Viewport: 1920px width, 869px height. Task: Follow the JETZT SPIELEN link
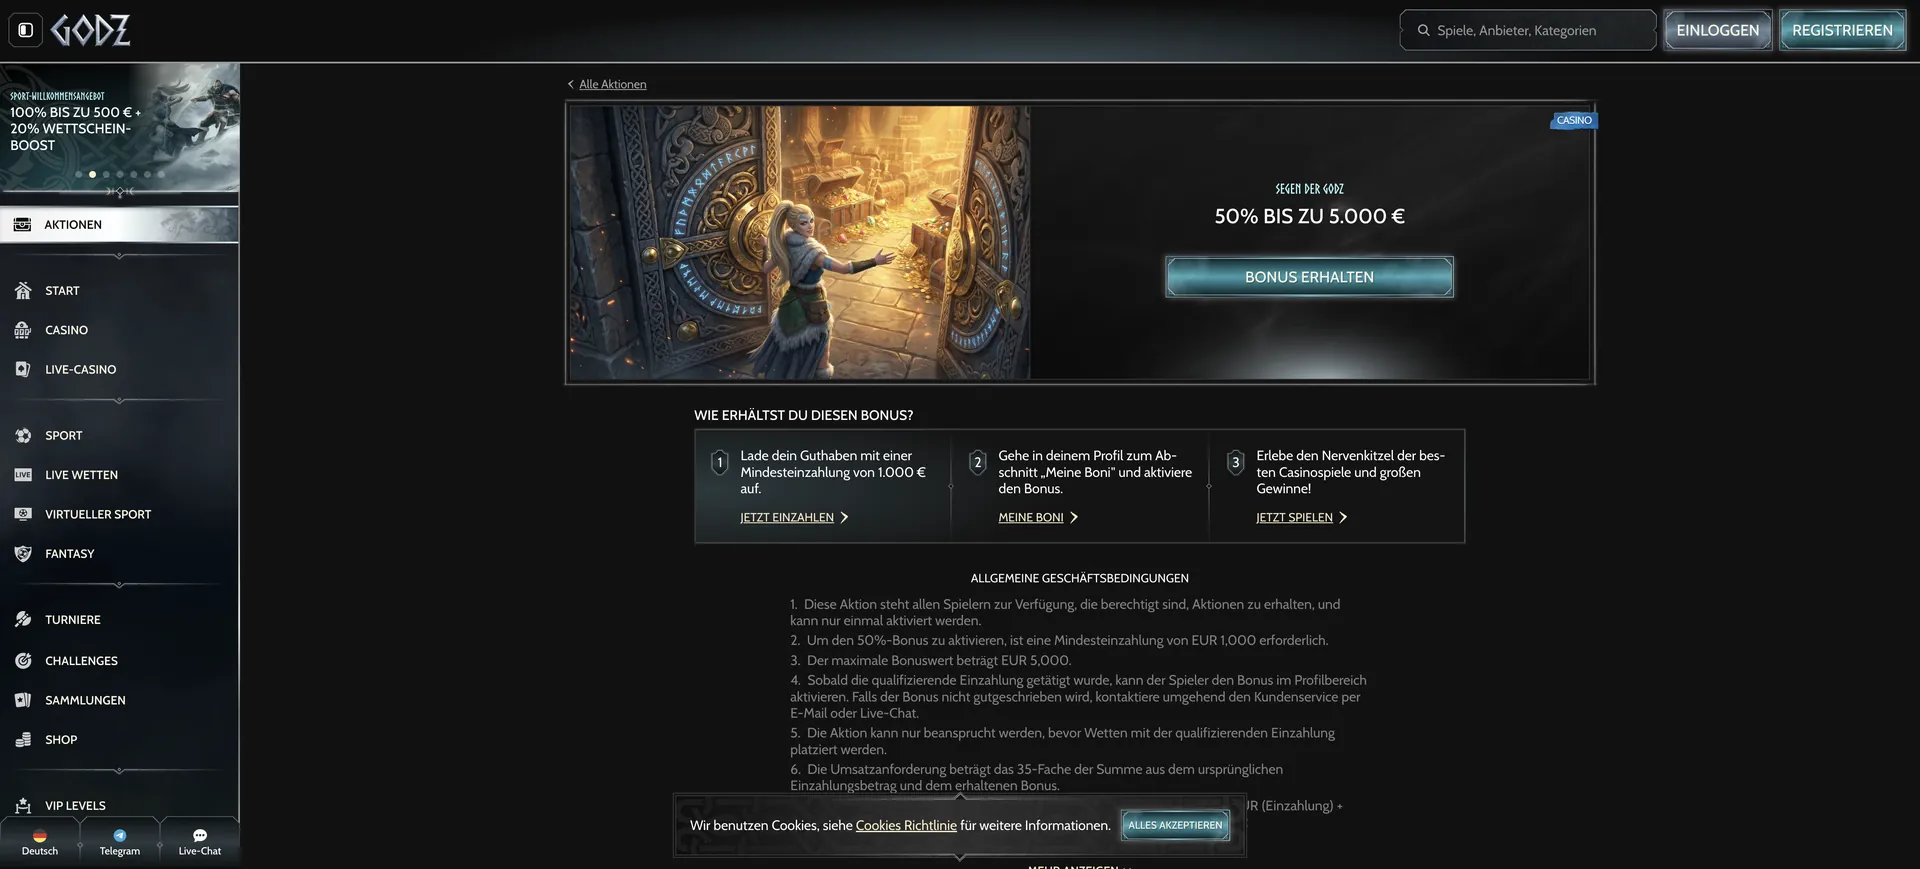pyautogui.click(x=1301, y=518)
